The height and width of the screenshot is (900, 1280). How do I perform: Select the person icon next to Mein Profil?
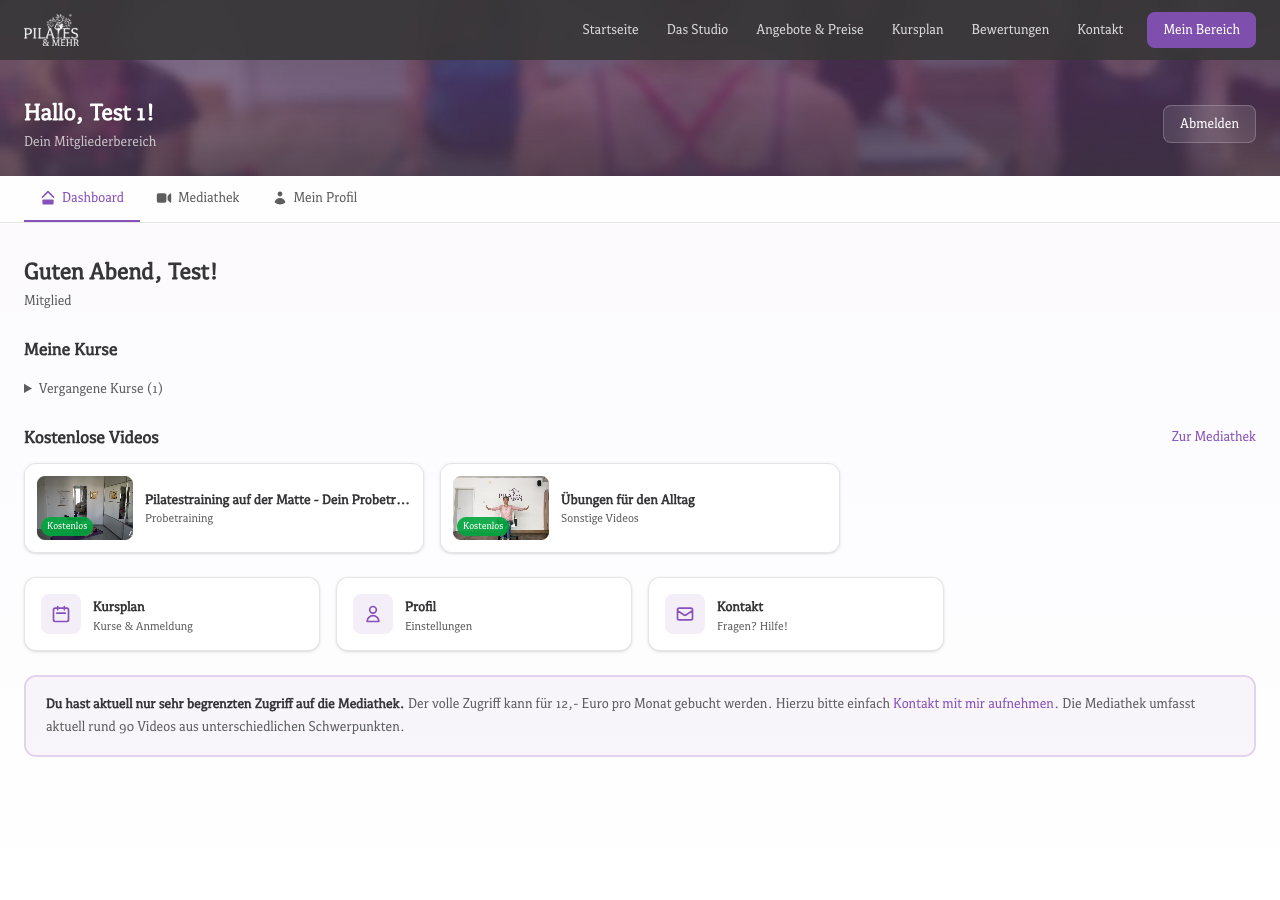(x=280, y=197)
